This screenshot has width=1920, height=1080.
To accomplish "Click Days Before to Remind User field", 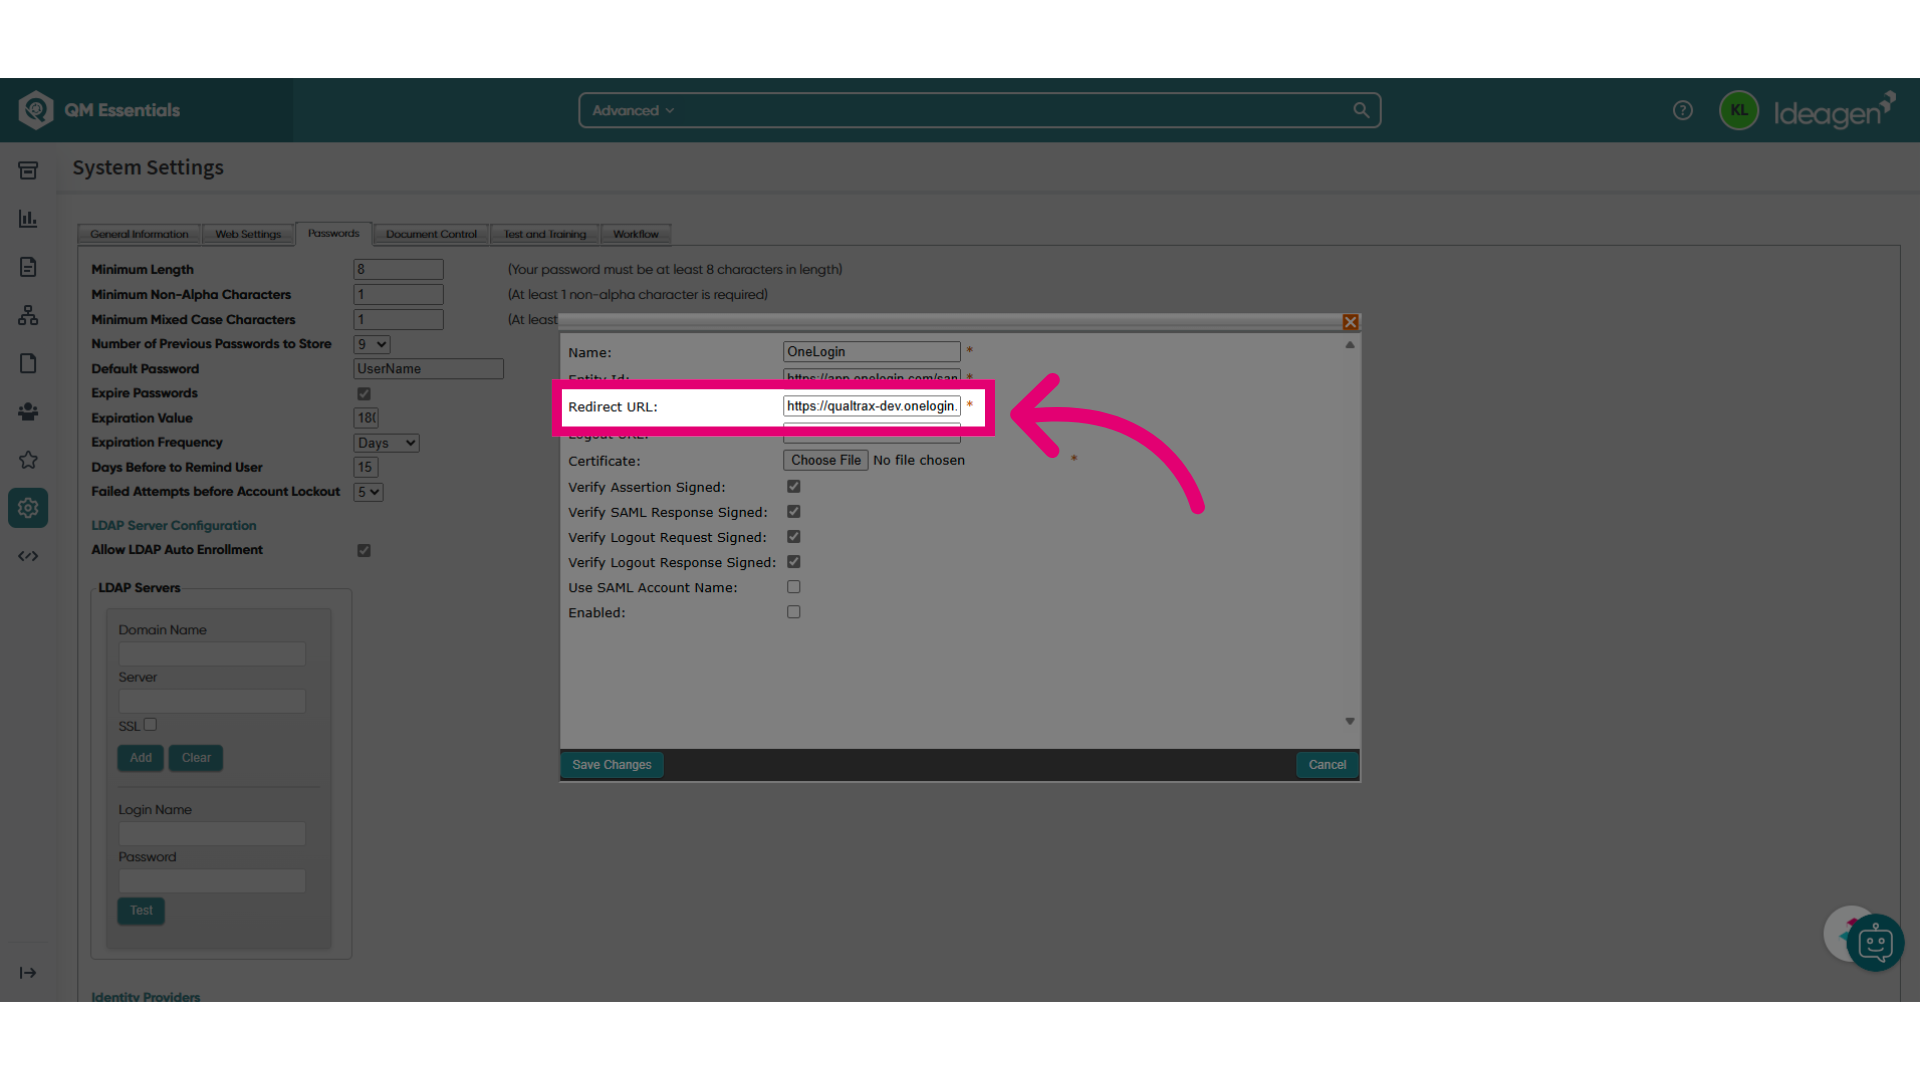I will click(x=366, y=467).
